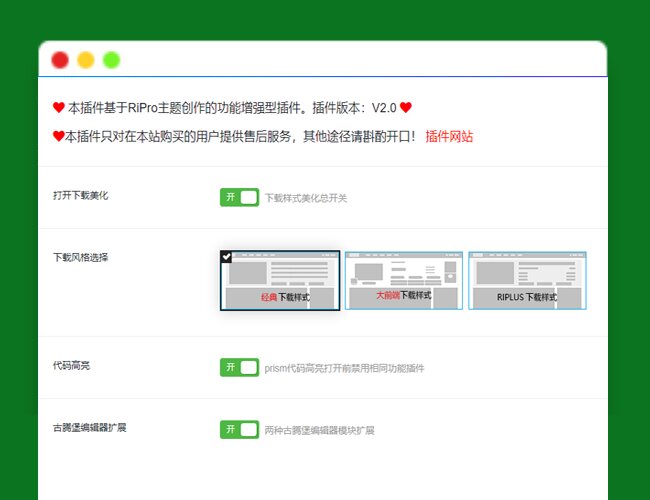Click the 打开下载美化 label
This screenshot has height=500, width=650.
80,195
